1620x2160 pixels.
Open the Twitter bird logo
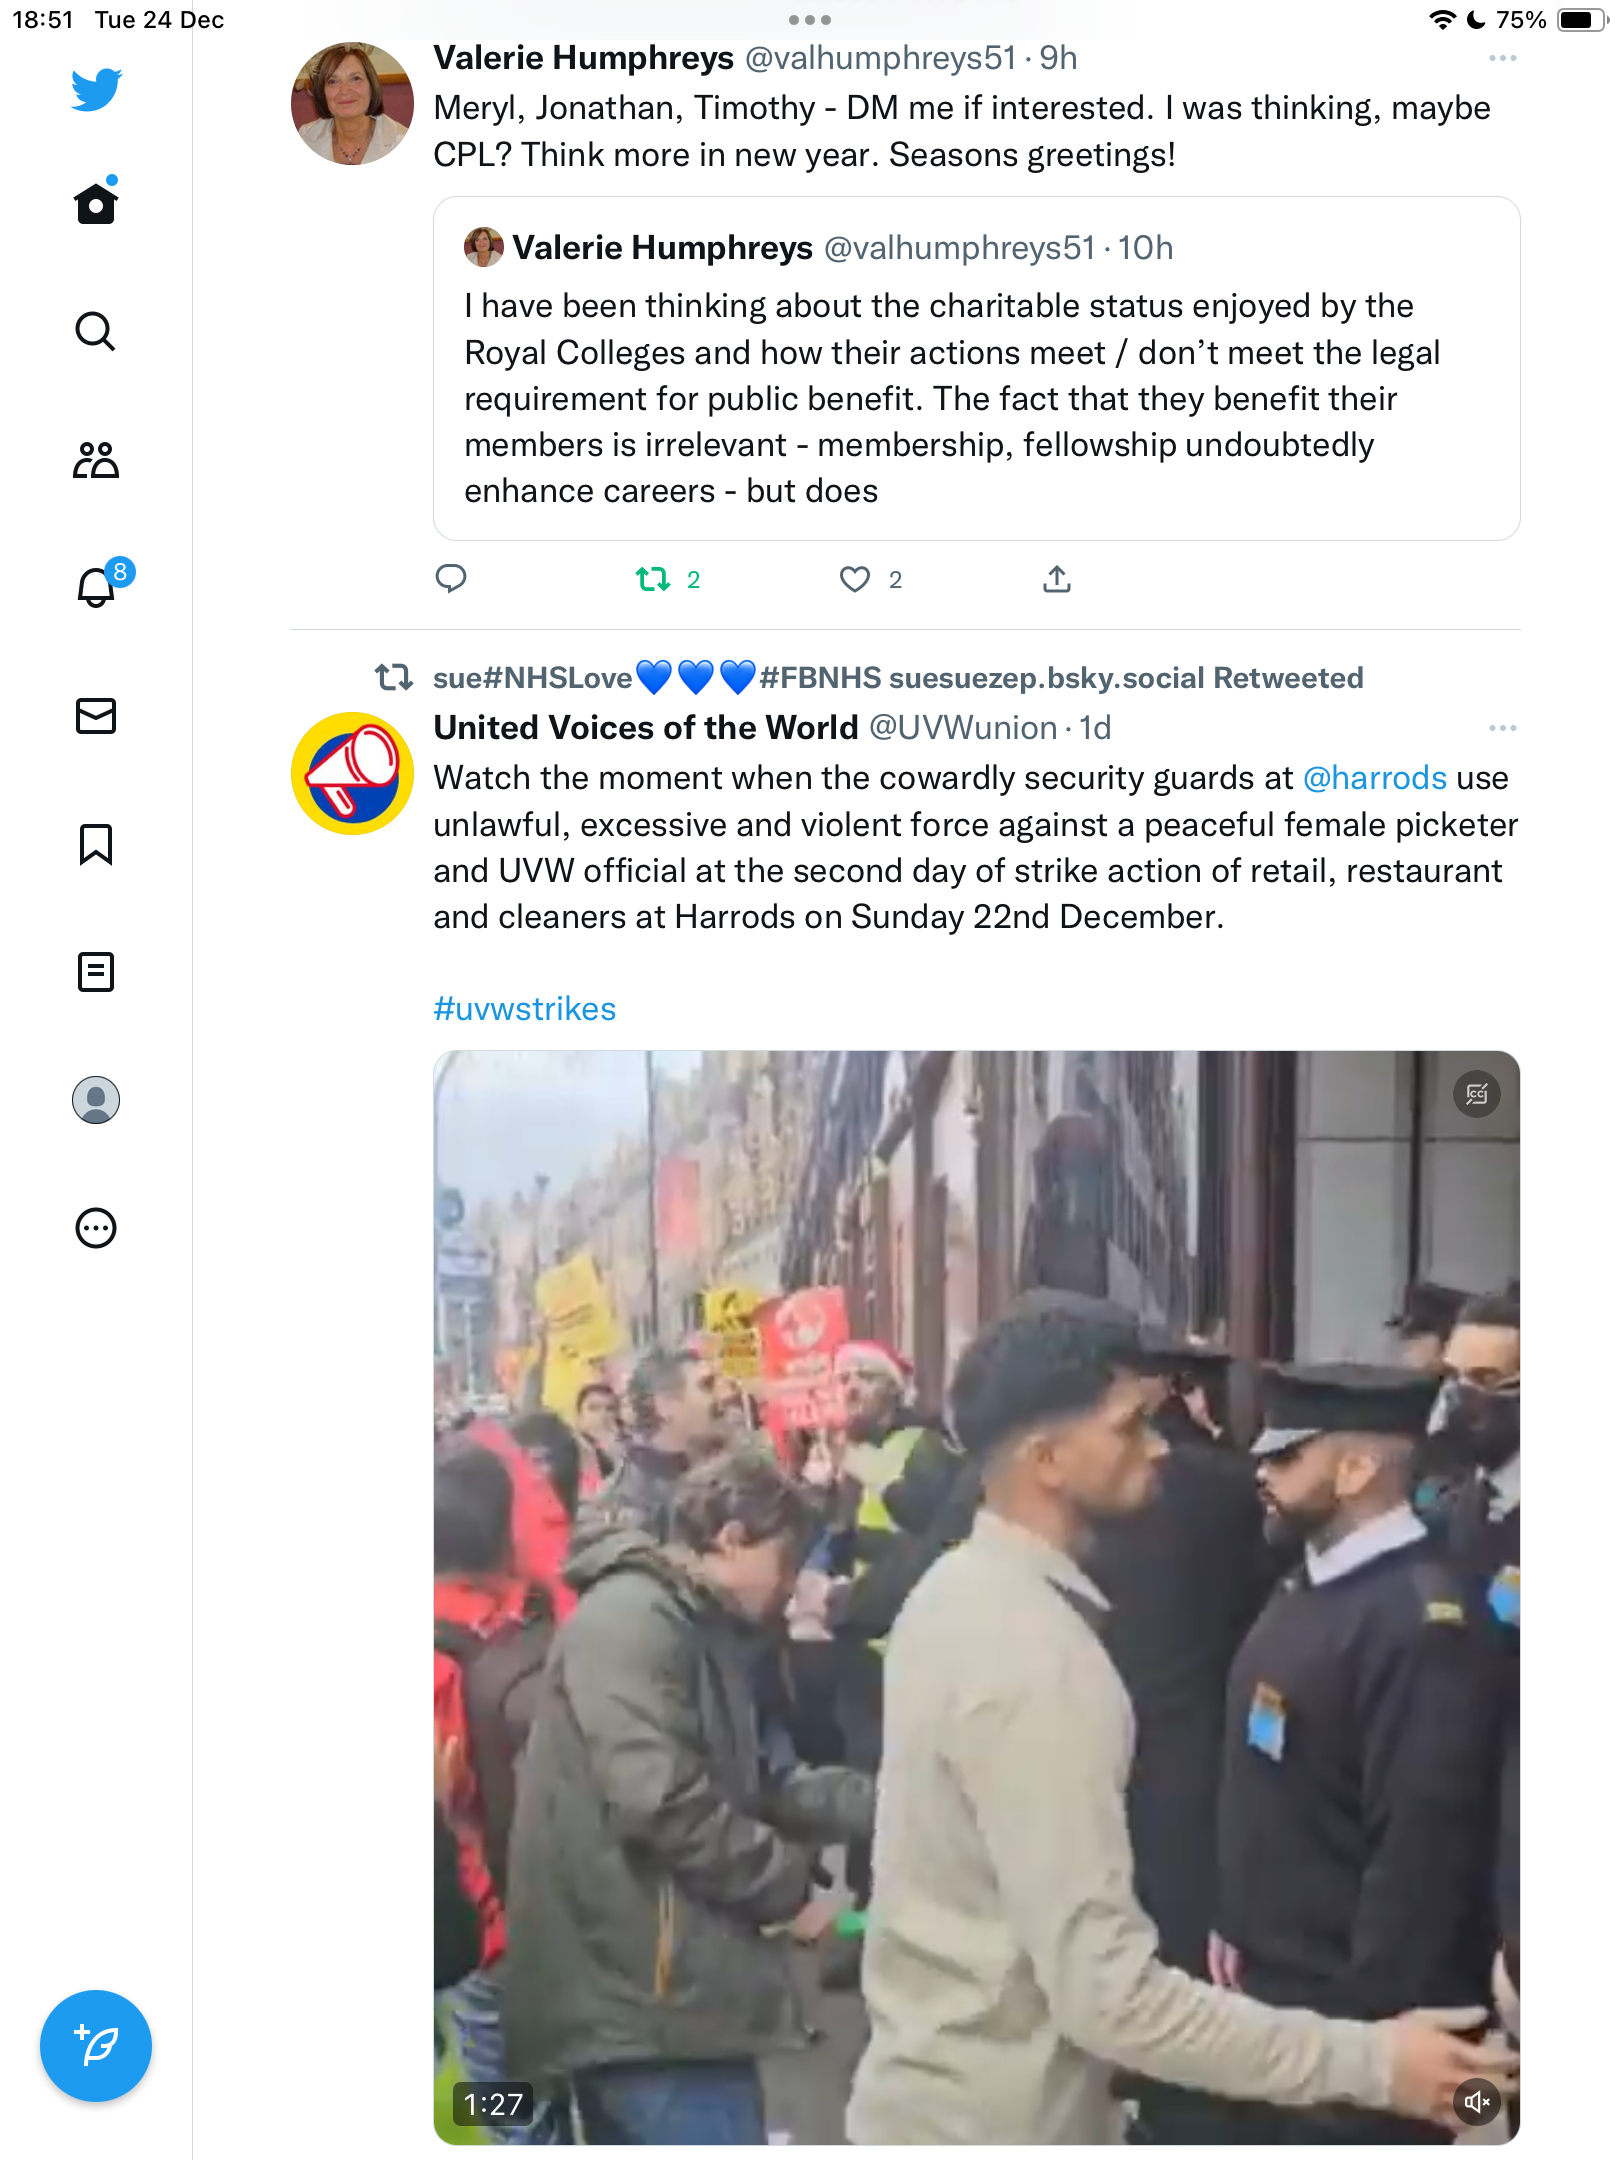[x=96, y=89]
